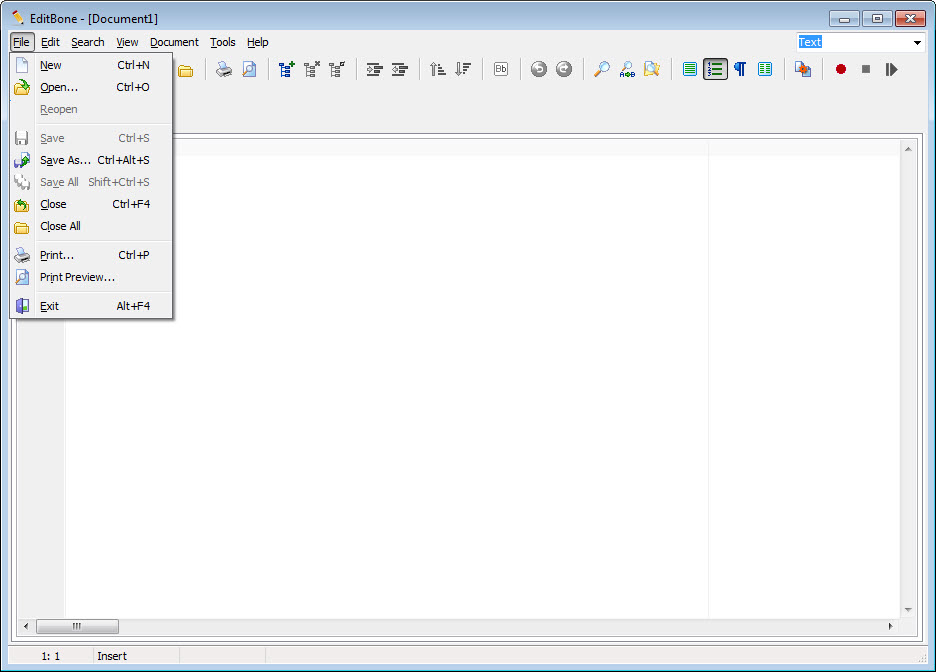Screen dimensions: 936x672
Task: Click the horizontal scrollbar right arrow
Action: (x=890, y=626)
